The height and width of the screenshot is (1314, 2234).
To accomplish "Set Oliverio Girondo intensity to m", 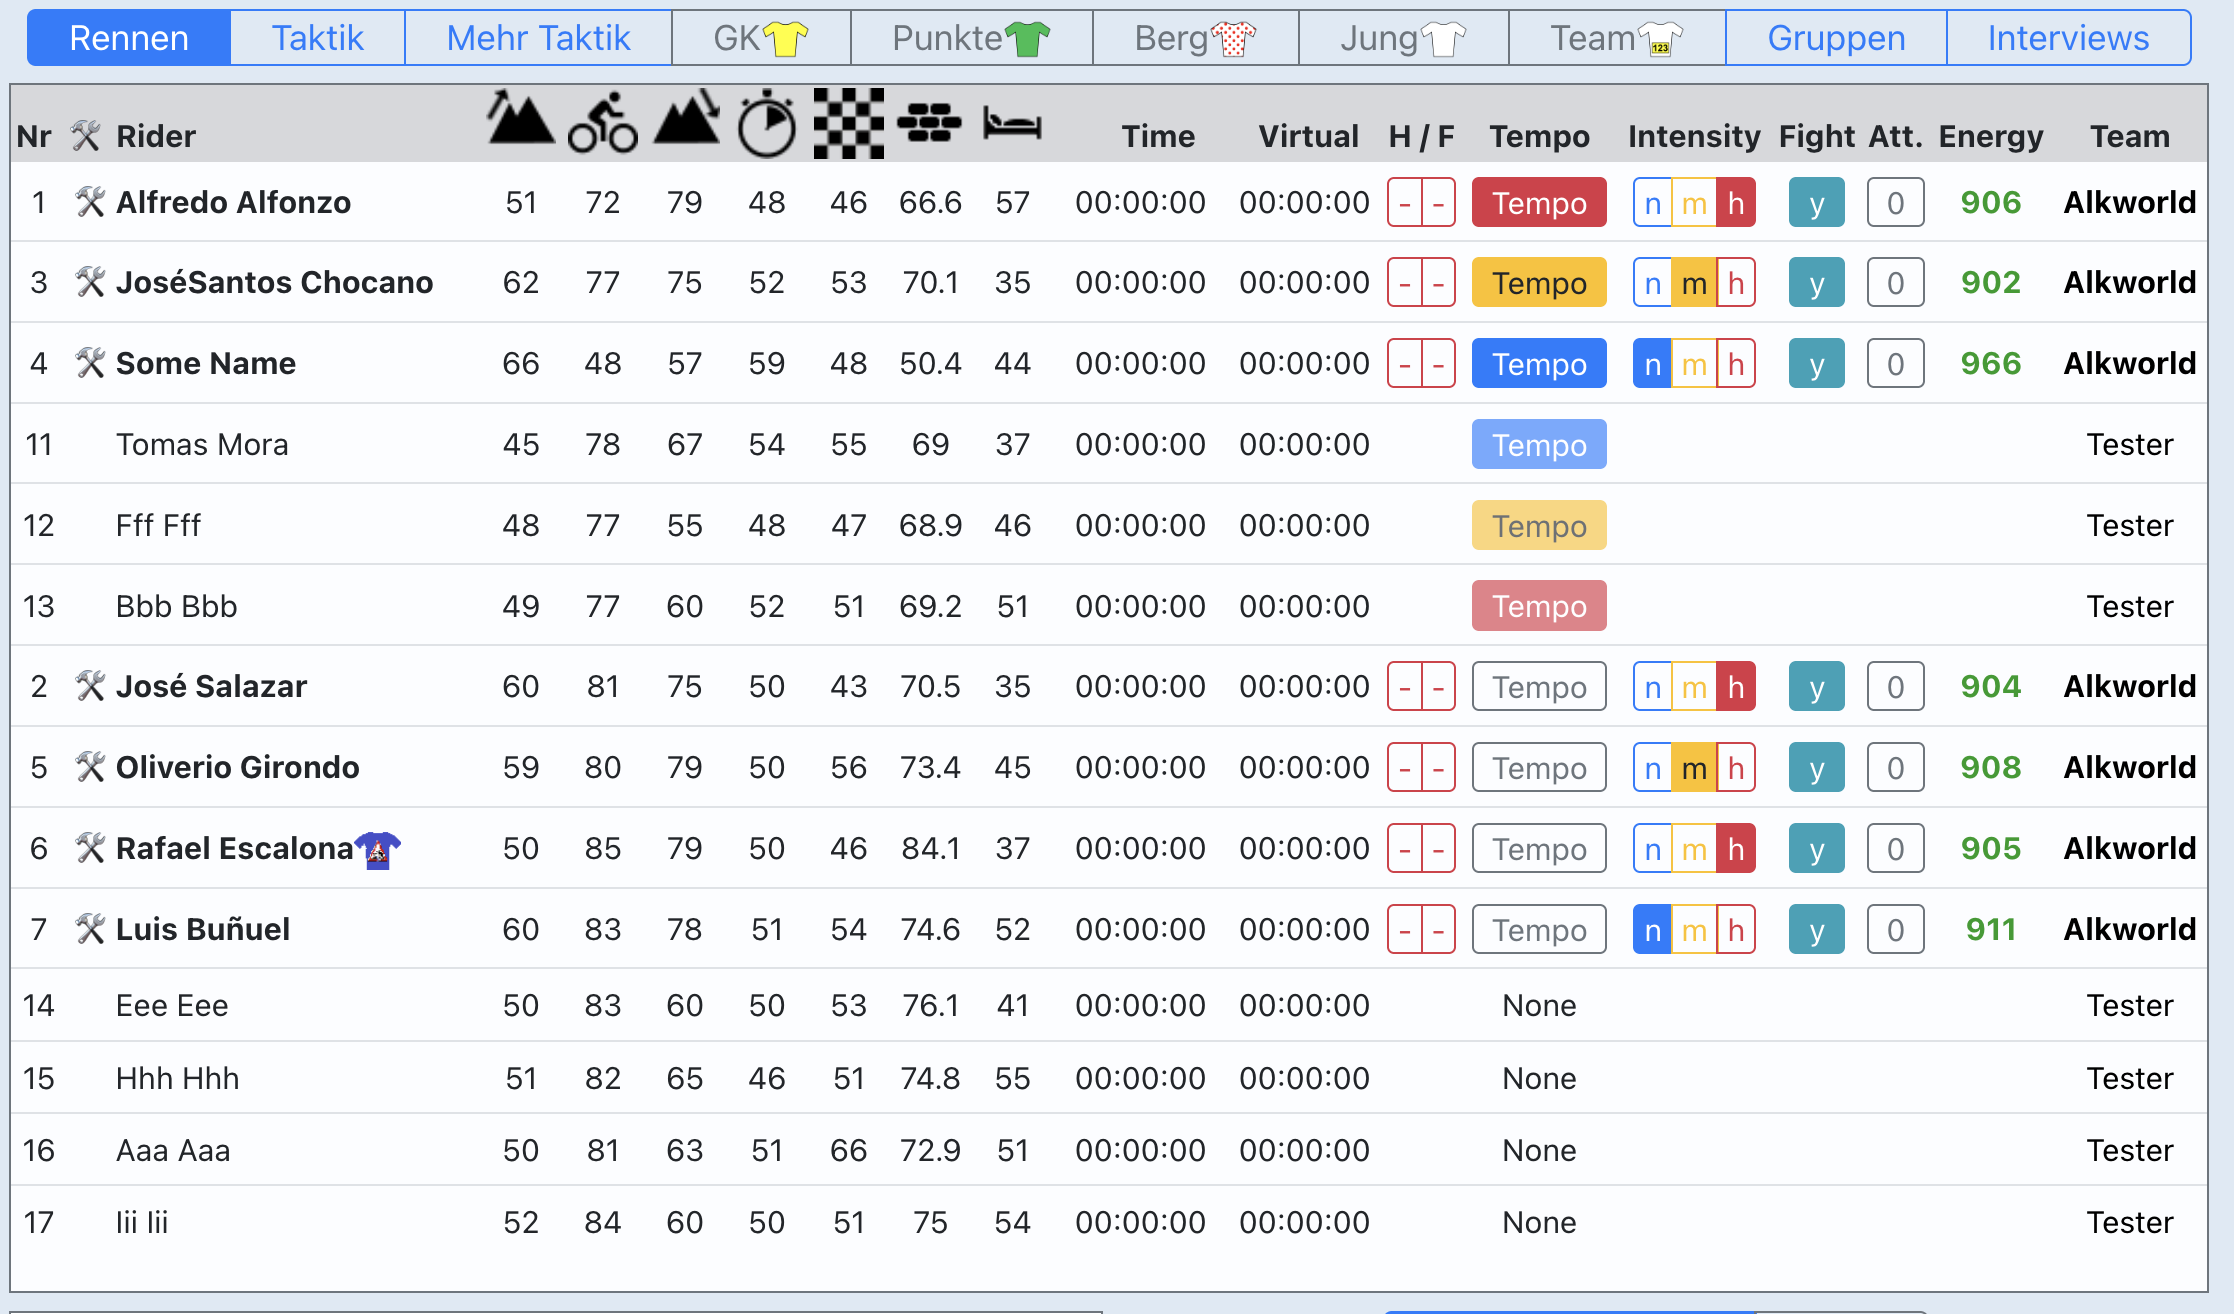I will pyautogui.click(x=1694, y=768).
